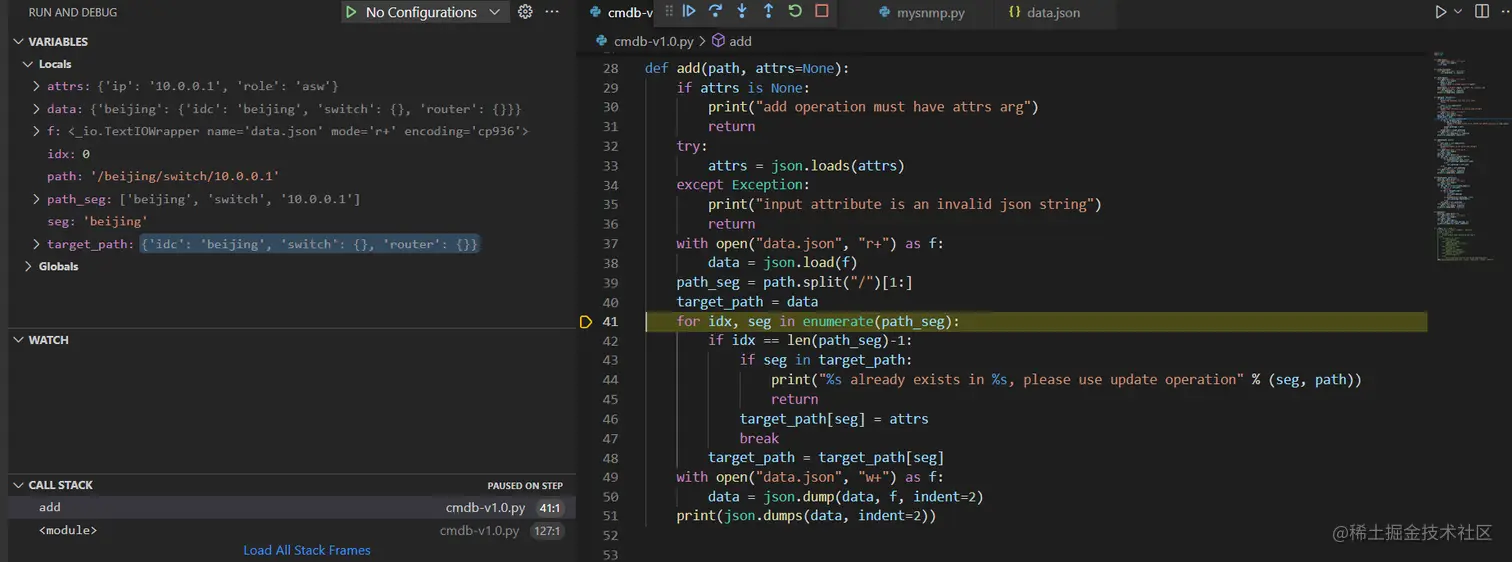The height and width of the screenshot is (562, 1512).
Task: Start debugging with green play arrow
Action: (x=351, y=12)
